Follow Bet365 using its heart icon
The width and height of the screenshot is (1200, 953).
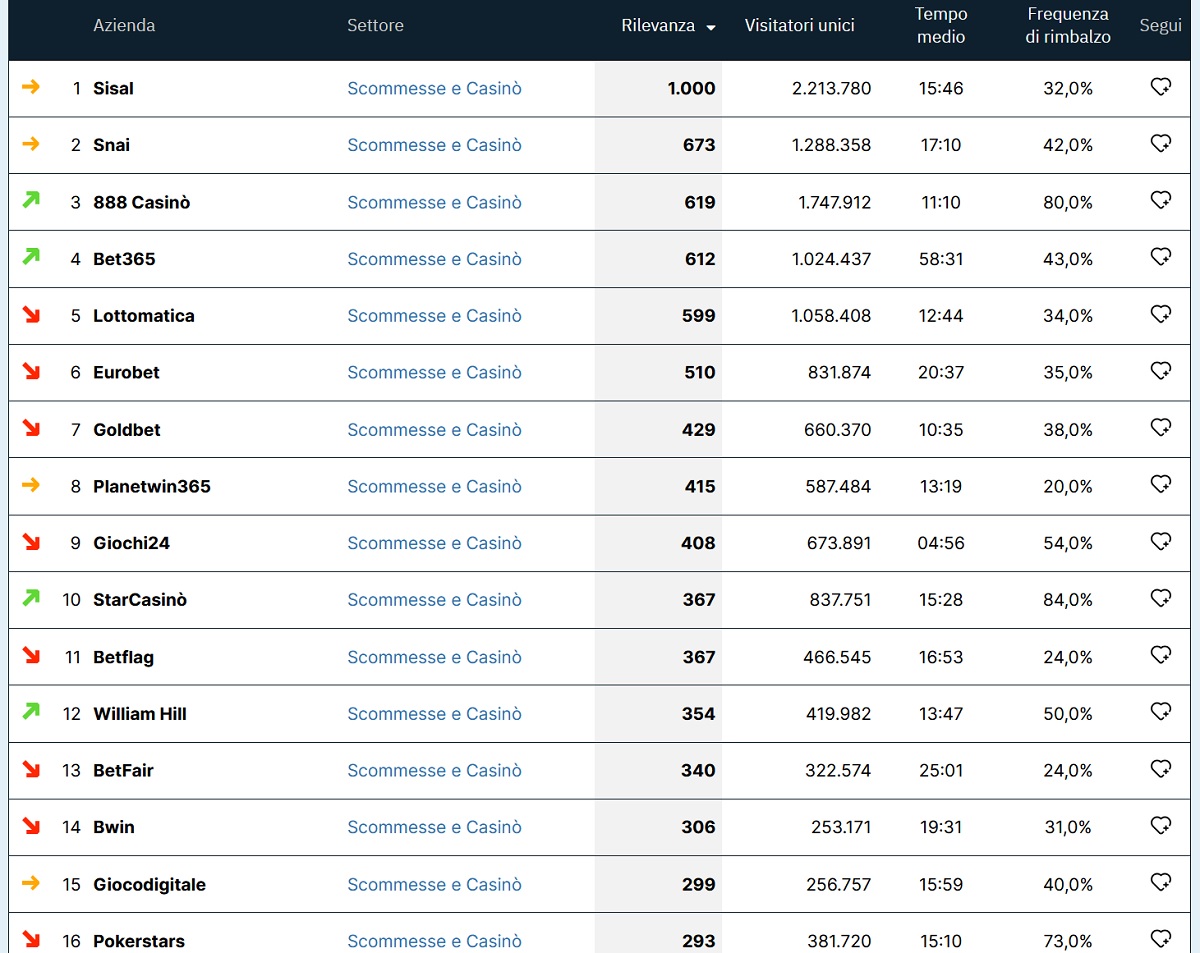(1160, 258)
